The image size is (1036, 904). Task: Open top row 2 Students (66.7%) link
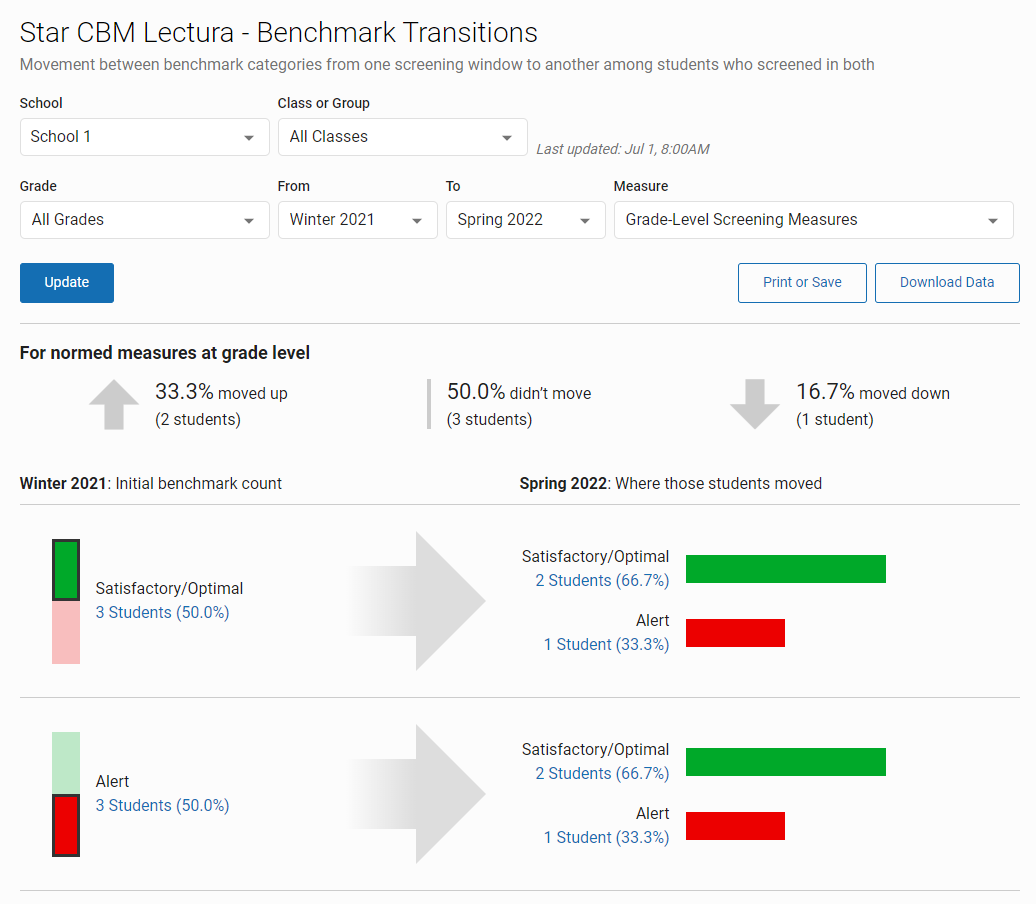tap(602, 580)
